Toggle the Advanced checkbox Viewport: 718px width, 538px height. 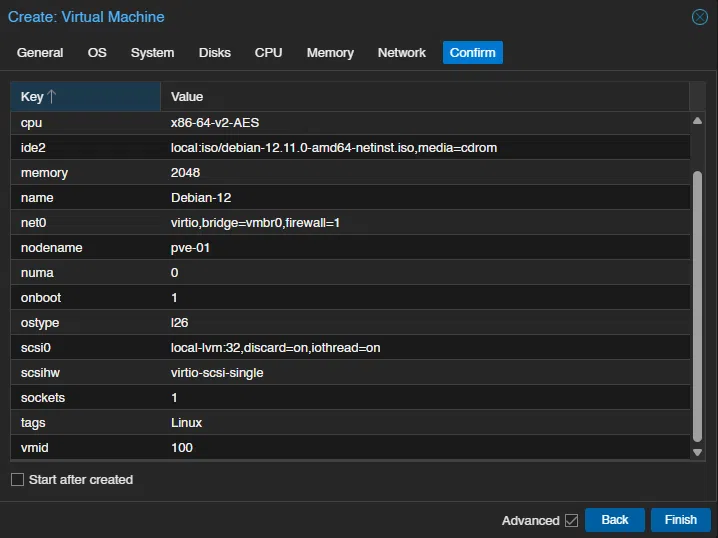point(572,520)
